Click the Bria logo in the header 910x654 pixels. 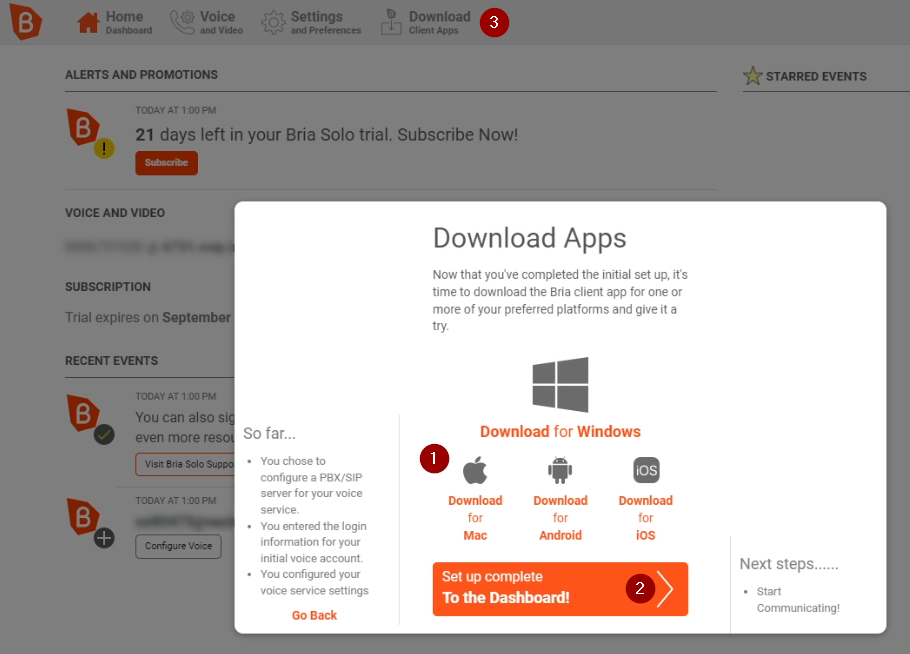[26, 22]
